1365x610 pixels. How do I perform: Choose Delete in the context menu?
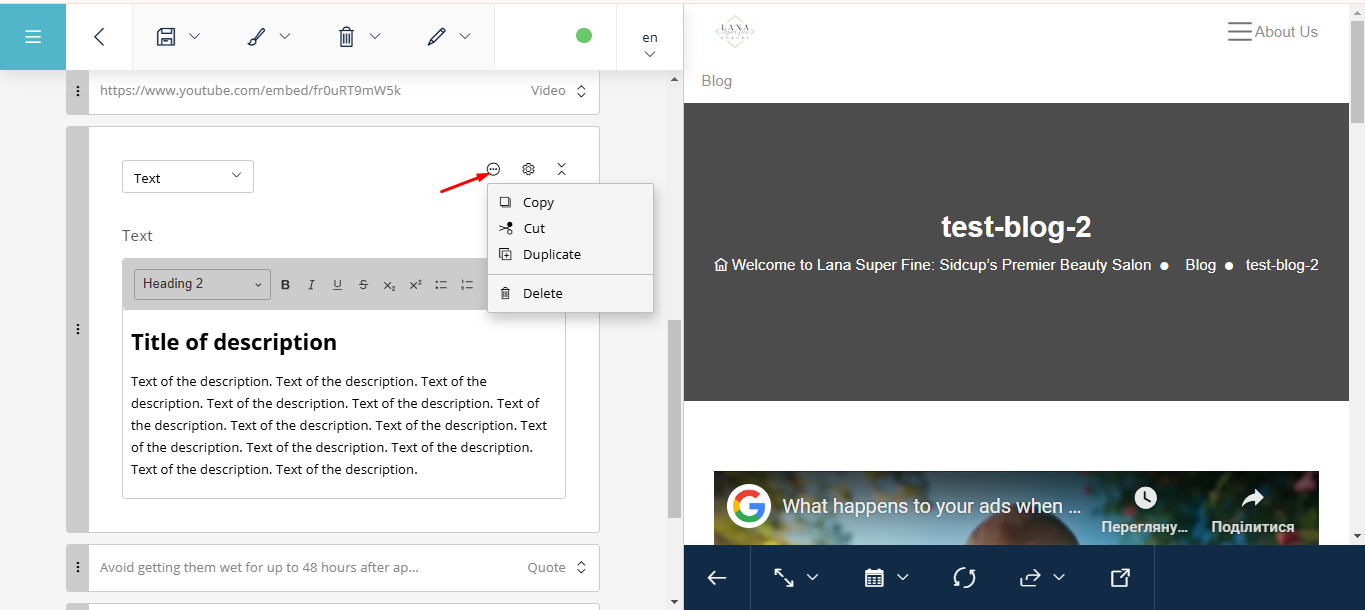(x=542, y=293)
